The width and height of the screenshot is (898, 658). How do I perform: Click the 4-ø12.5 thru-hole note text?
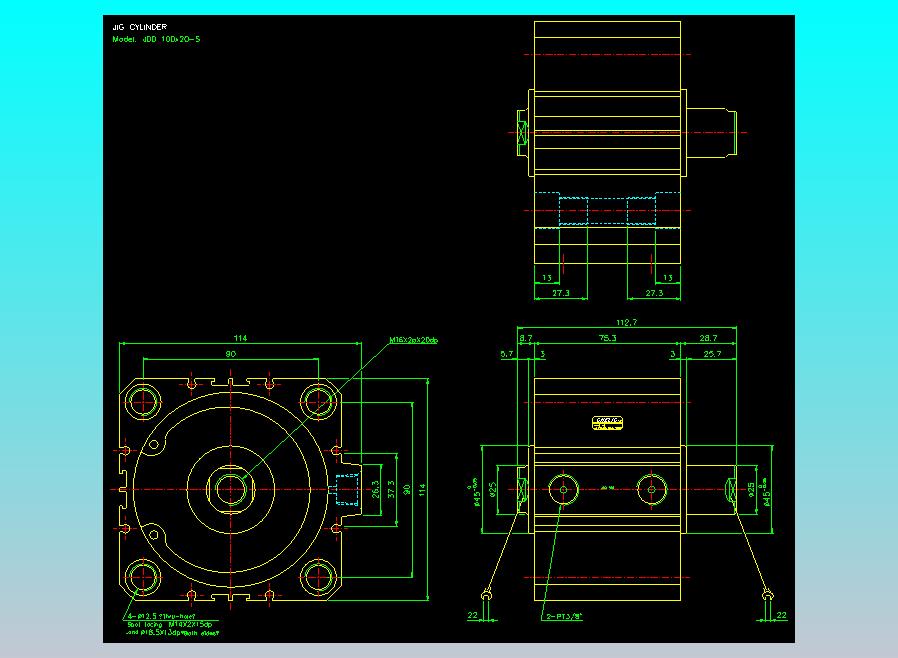pyautogui.click(x=166, y=616)
